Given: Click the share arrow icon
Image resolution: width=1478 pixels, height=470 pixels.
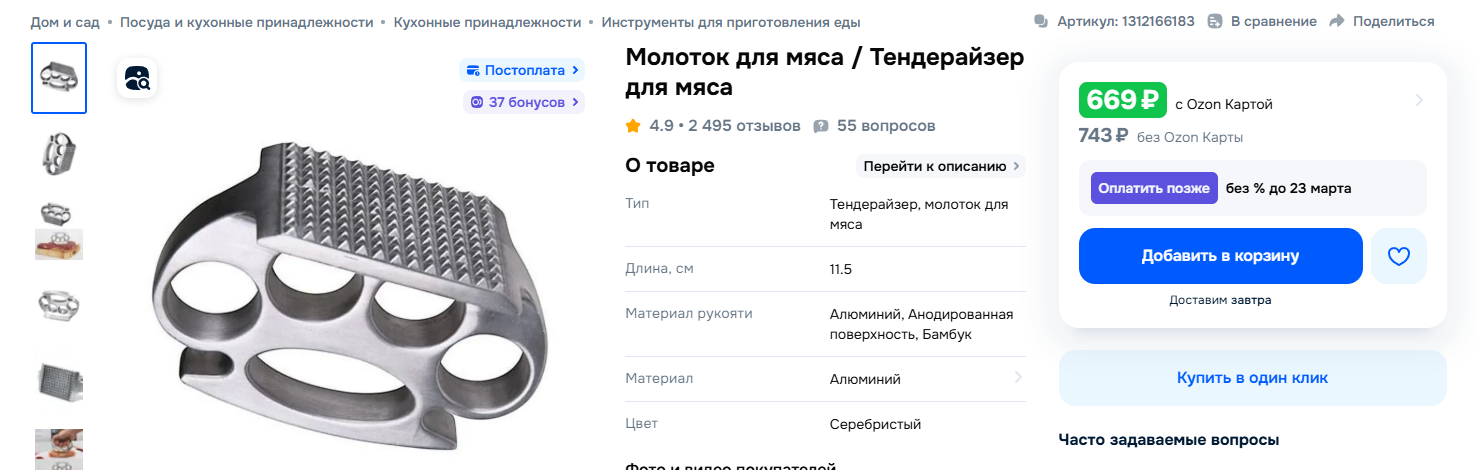Looking at the screenshot, I should point(1337,21).
